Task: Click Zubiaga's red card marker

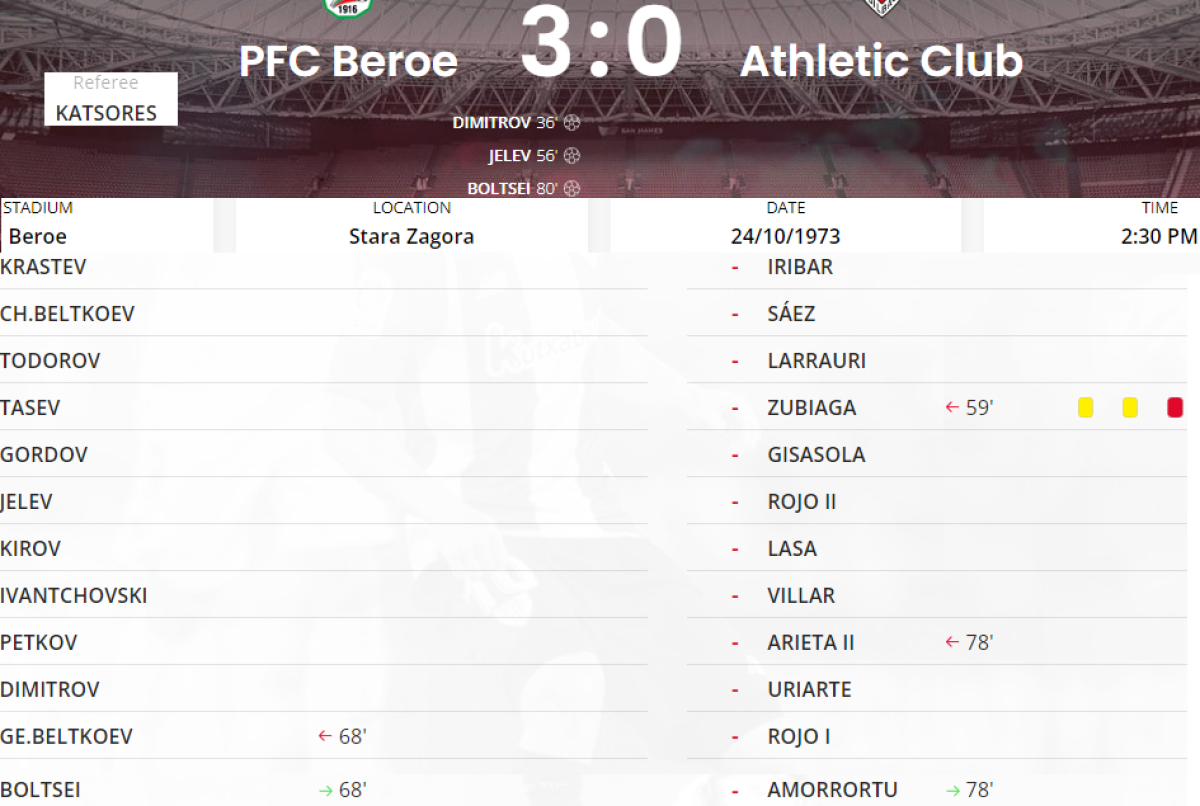Action: coord(1175,408)
